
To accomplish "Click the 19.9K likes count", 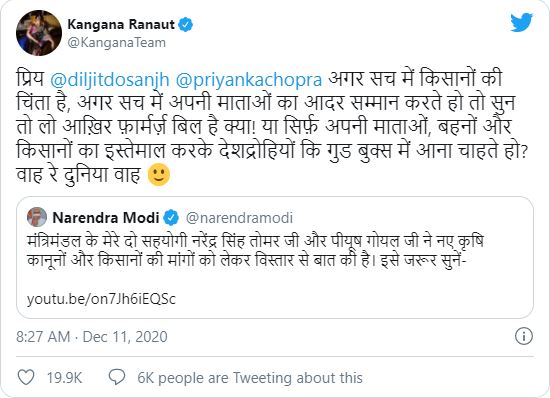I will (64, 378).
